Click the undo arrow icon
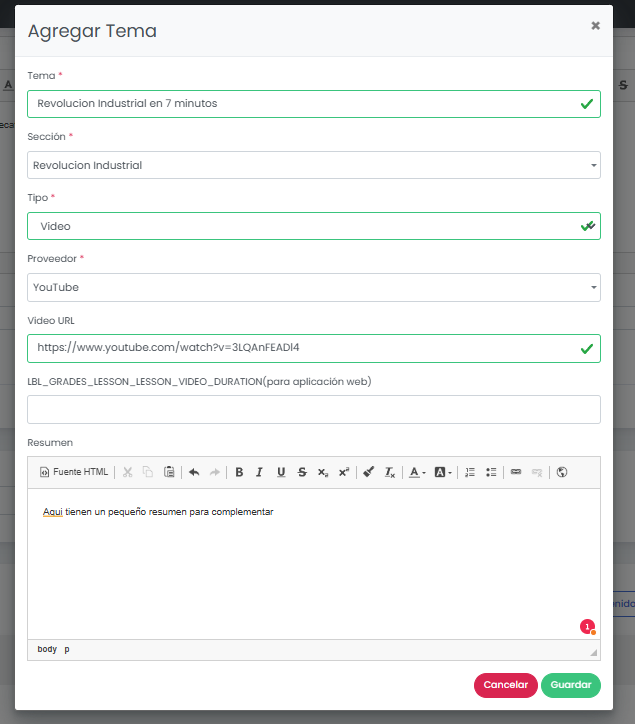 [194, 472]
